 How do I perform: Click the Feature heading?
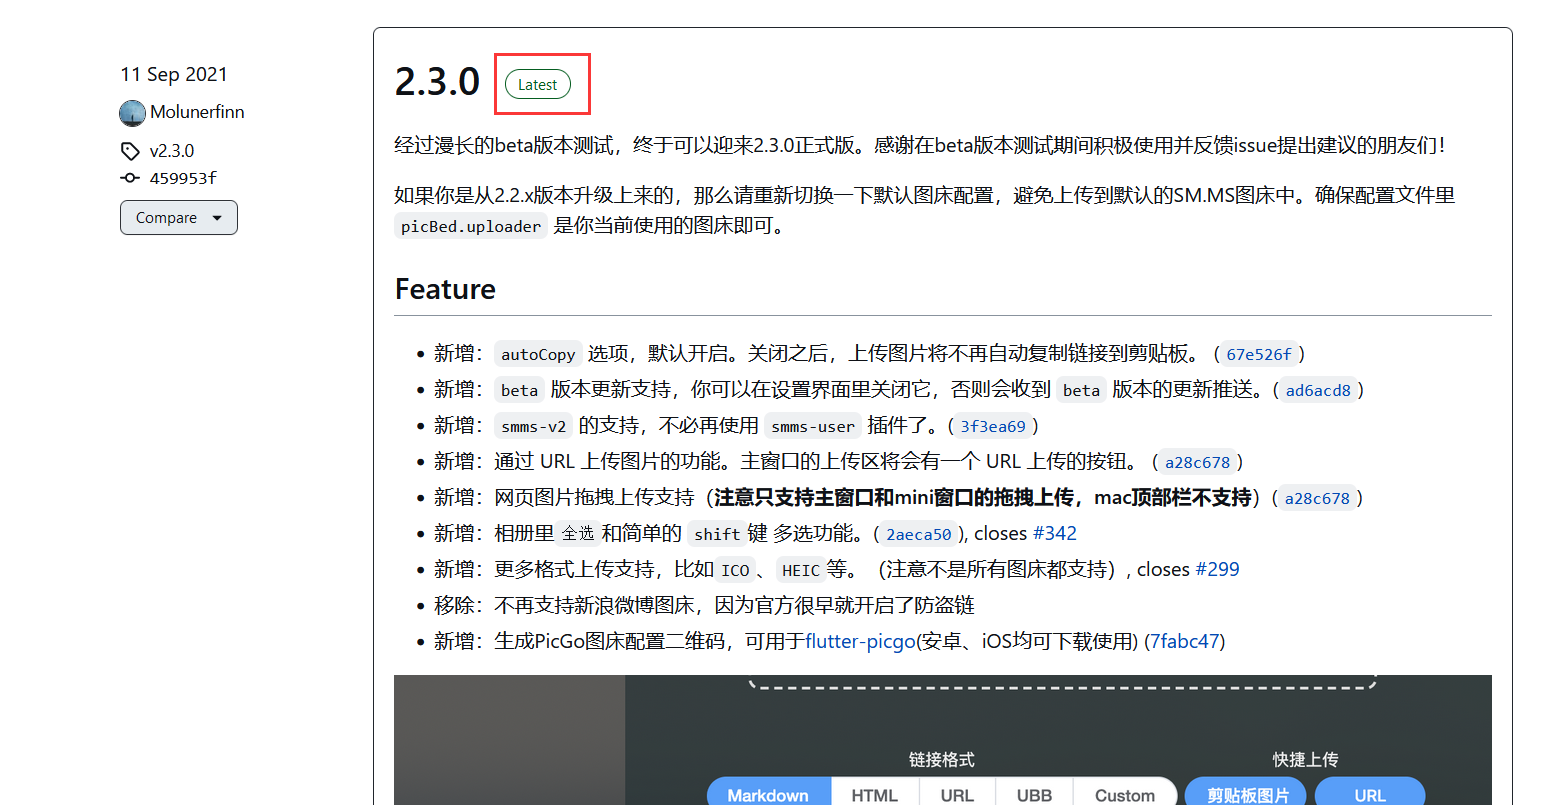point(445,289)
